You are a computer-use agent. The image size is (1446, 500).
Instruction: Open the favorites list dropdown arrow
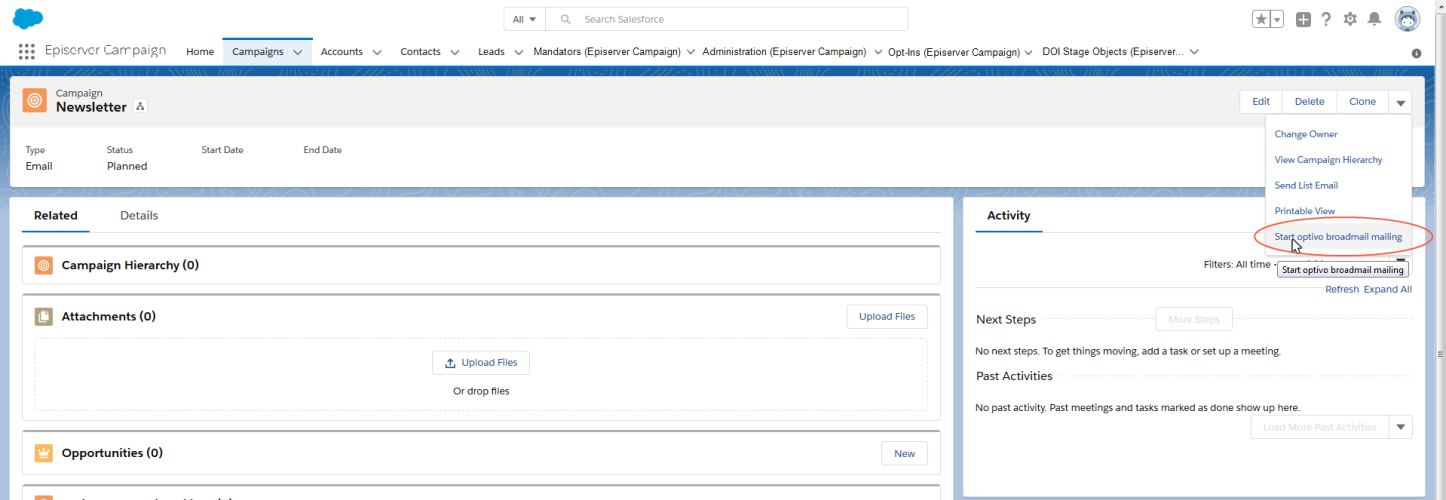(x=1277, y=19)
